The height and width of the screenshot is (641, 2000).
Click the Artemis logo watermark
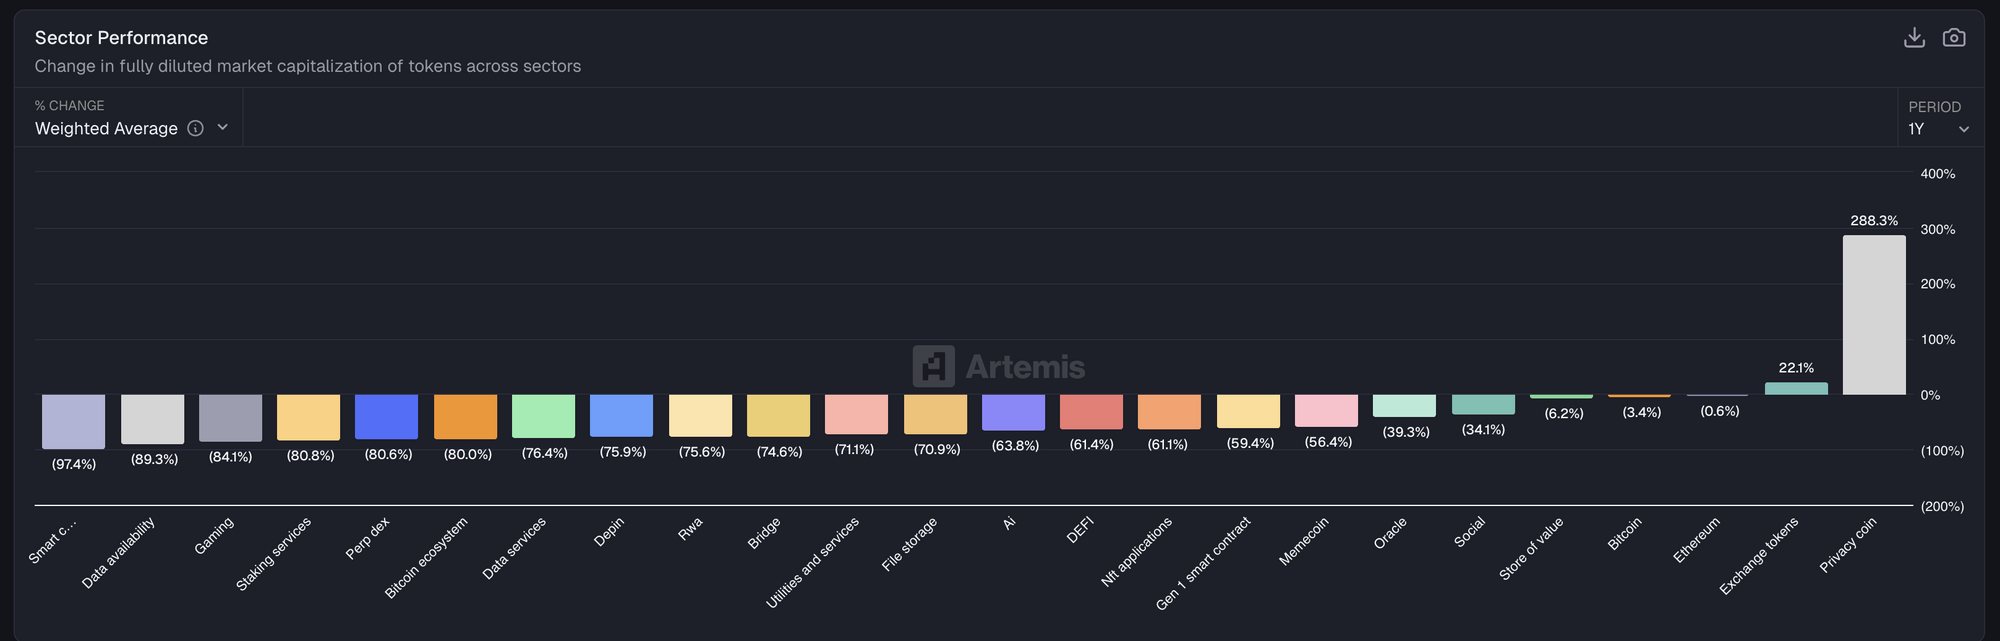pyautogui.click(x=998, y=366)
